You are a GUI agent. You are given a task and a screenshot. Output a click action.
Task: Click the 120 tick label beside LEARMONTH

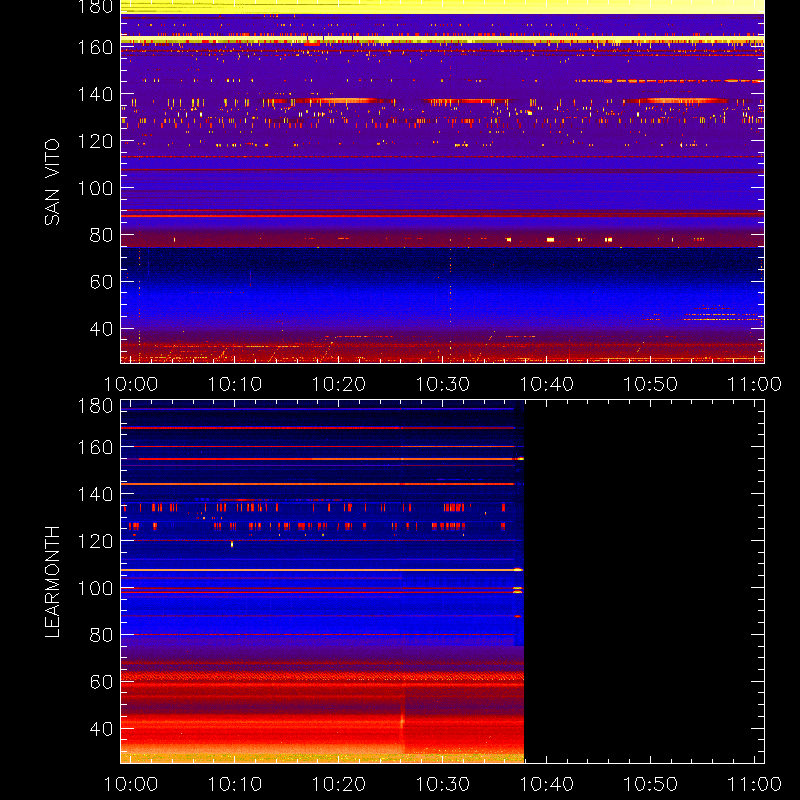(95, 541)
